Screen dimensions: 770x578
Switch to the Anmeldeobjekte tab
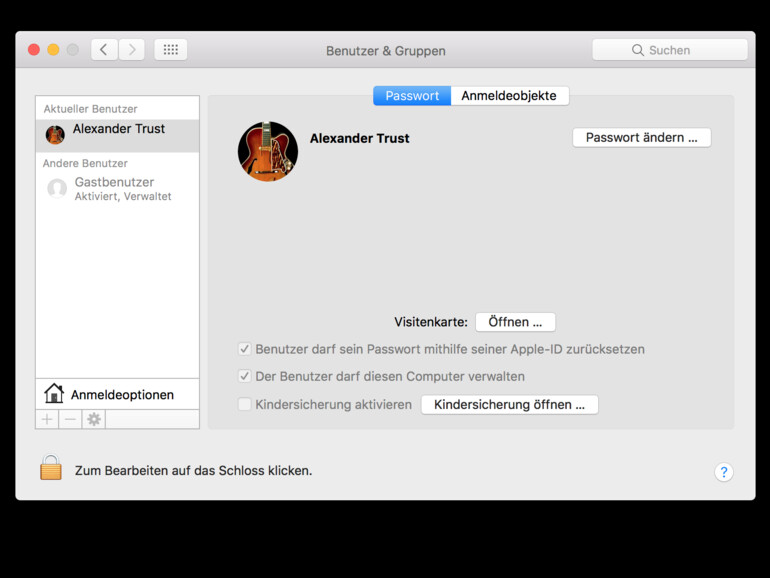tap(509, 96)
